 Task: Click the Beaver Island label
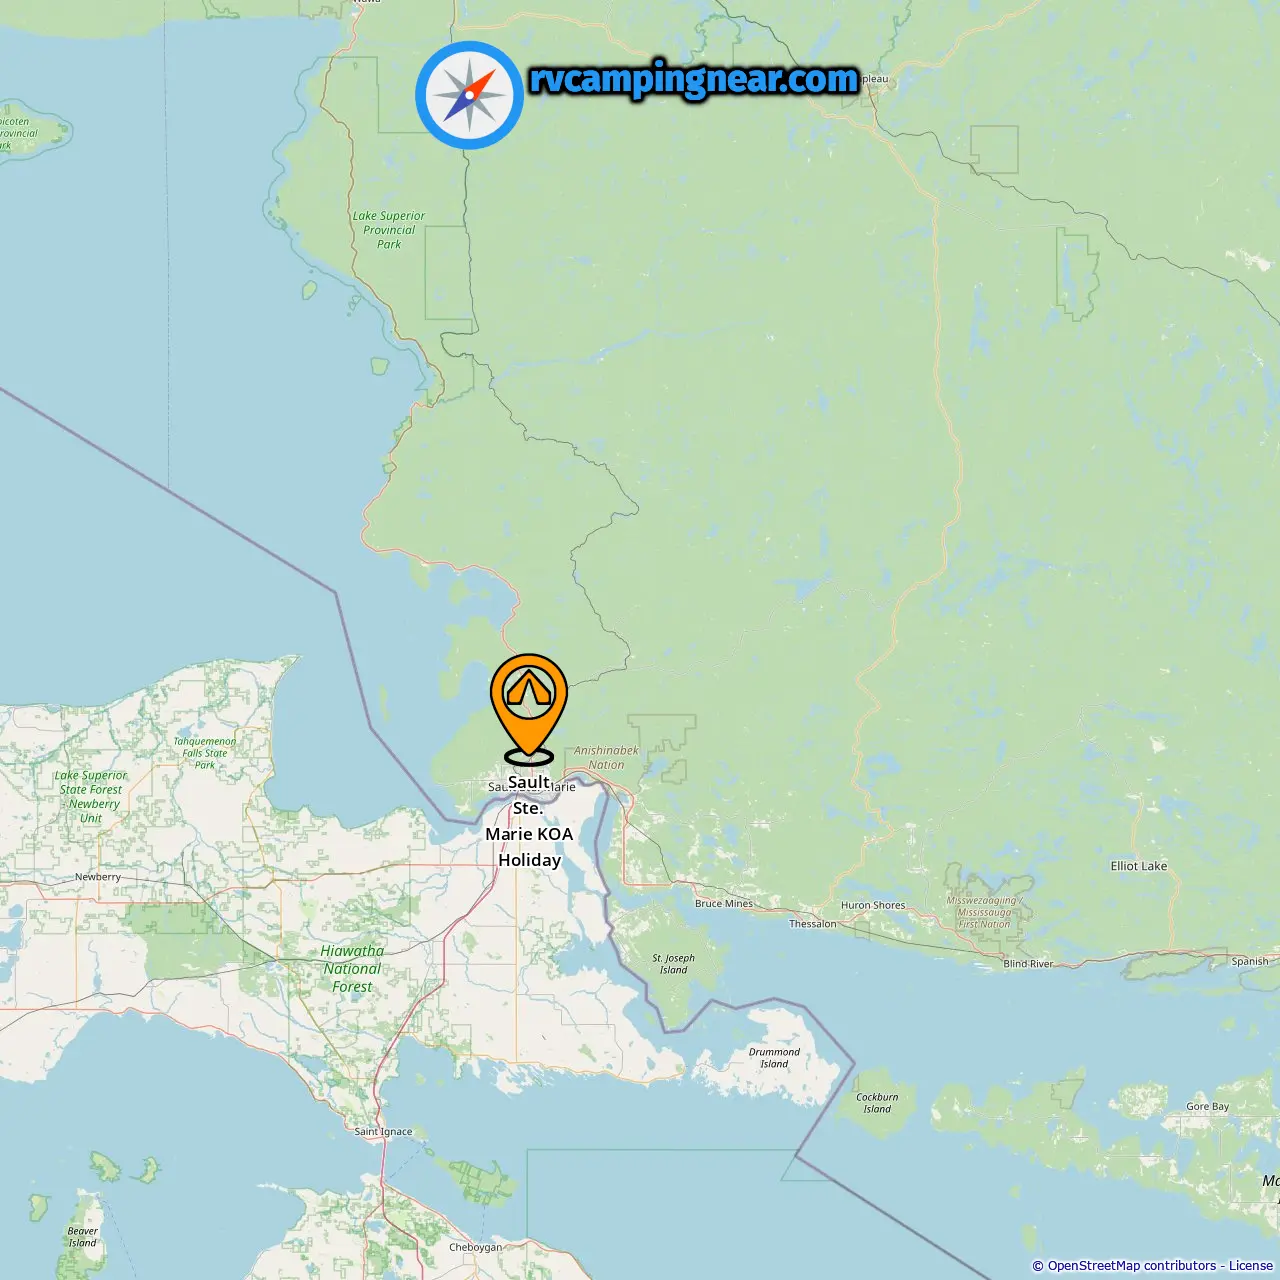point(82,1238)
